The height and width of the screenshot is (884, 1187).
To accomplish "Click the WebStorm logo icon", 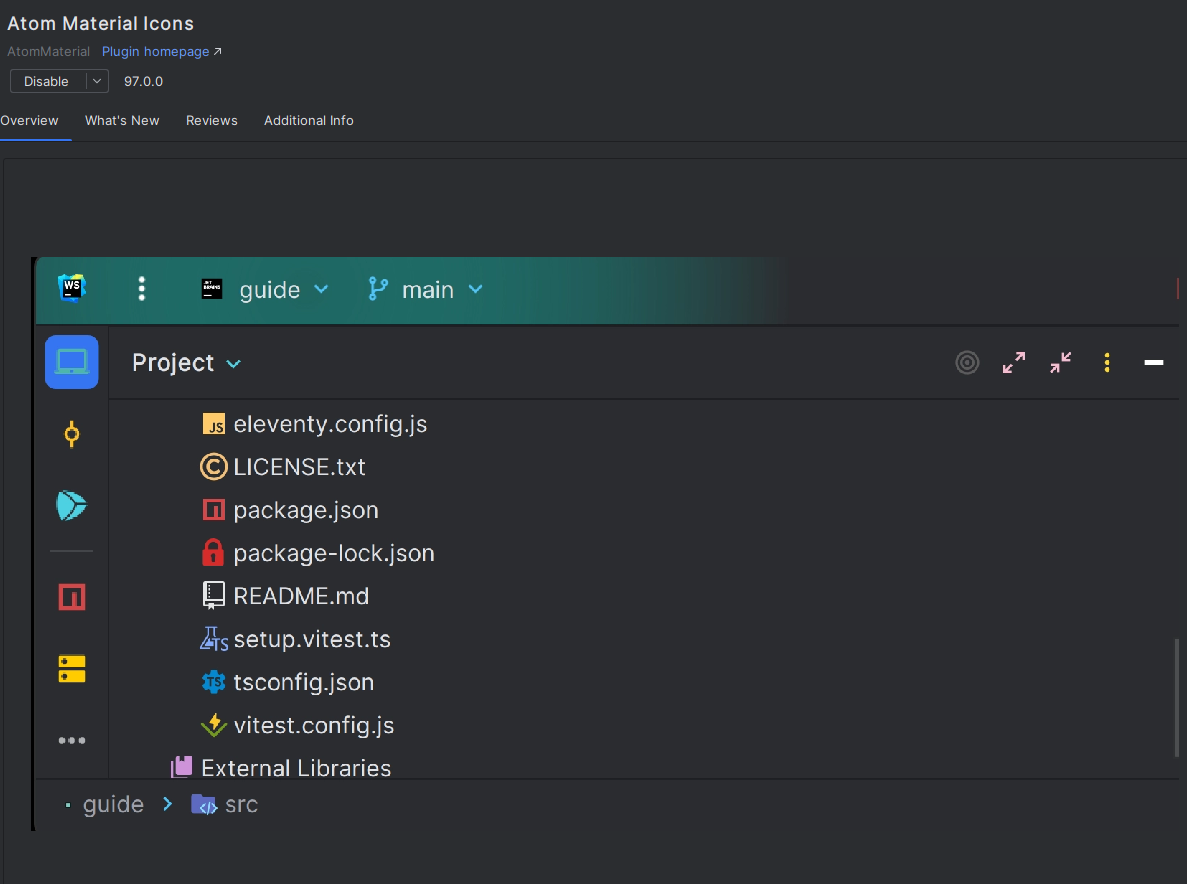I will pyautogui.click(x=72, y=288).
